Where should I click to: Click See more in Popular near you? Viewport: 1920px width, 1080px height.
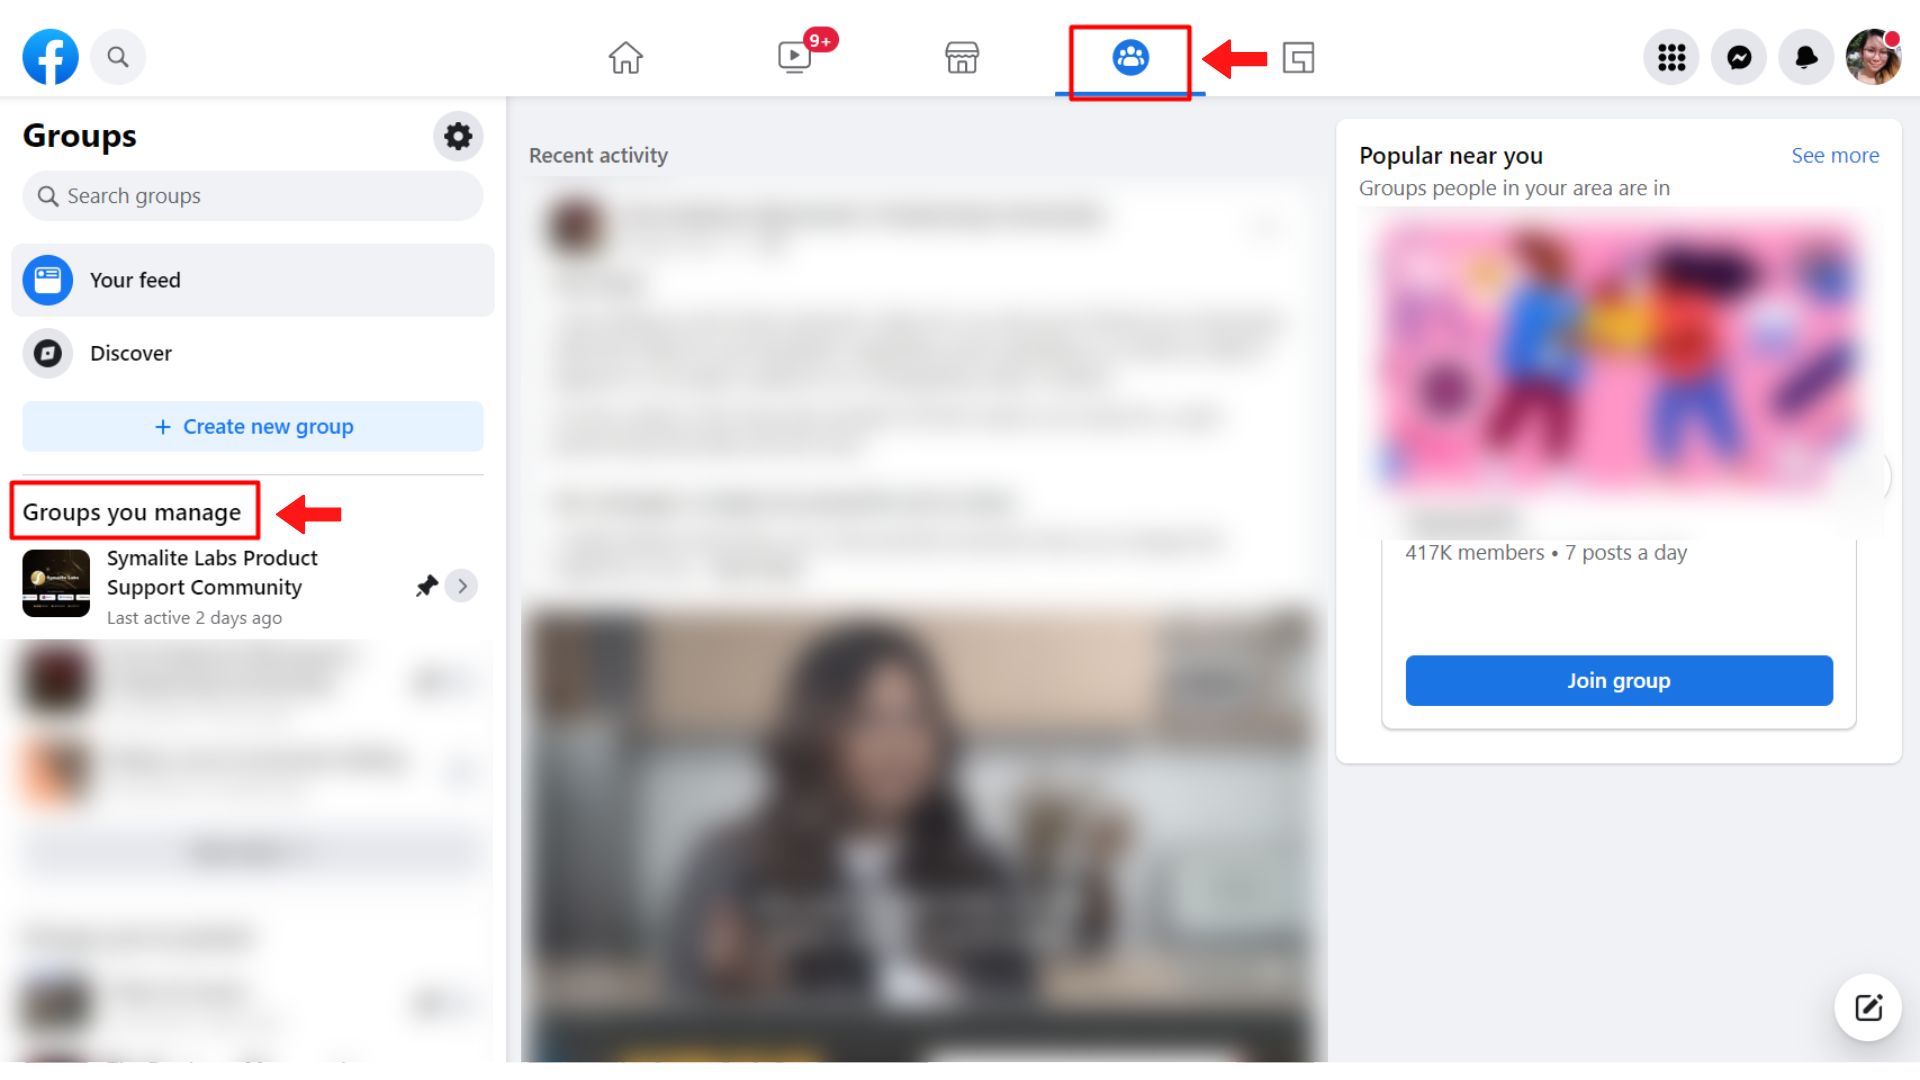click(1835, 156)
